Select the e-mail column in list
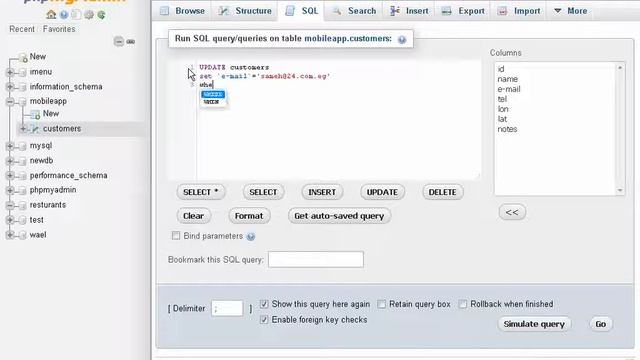Viewport: 640px width, 360px height. [x=509, y=89]
